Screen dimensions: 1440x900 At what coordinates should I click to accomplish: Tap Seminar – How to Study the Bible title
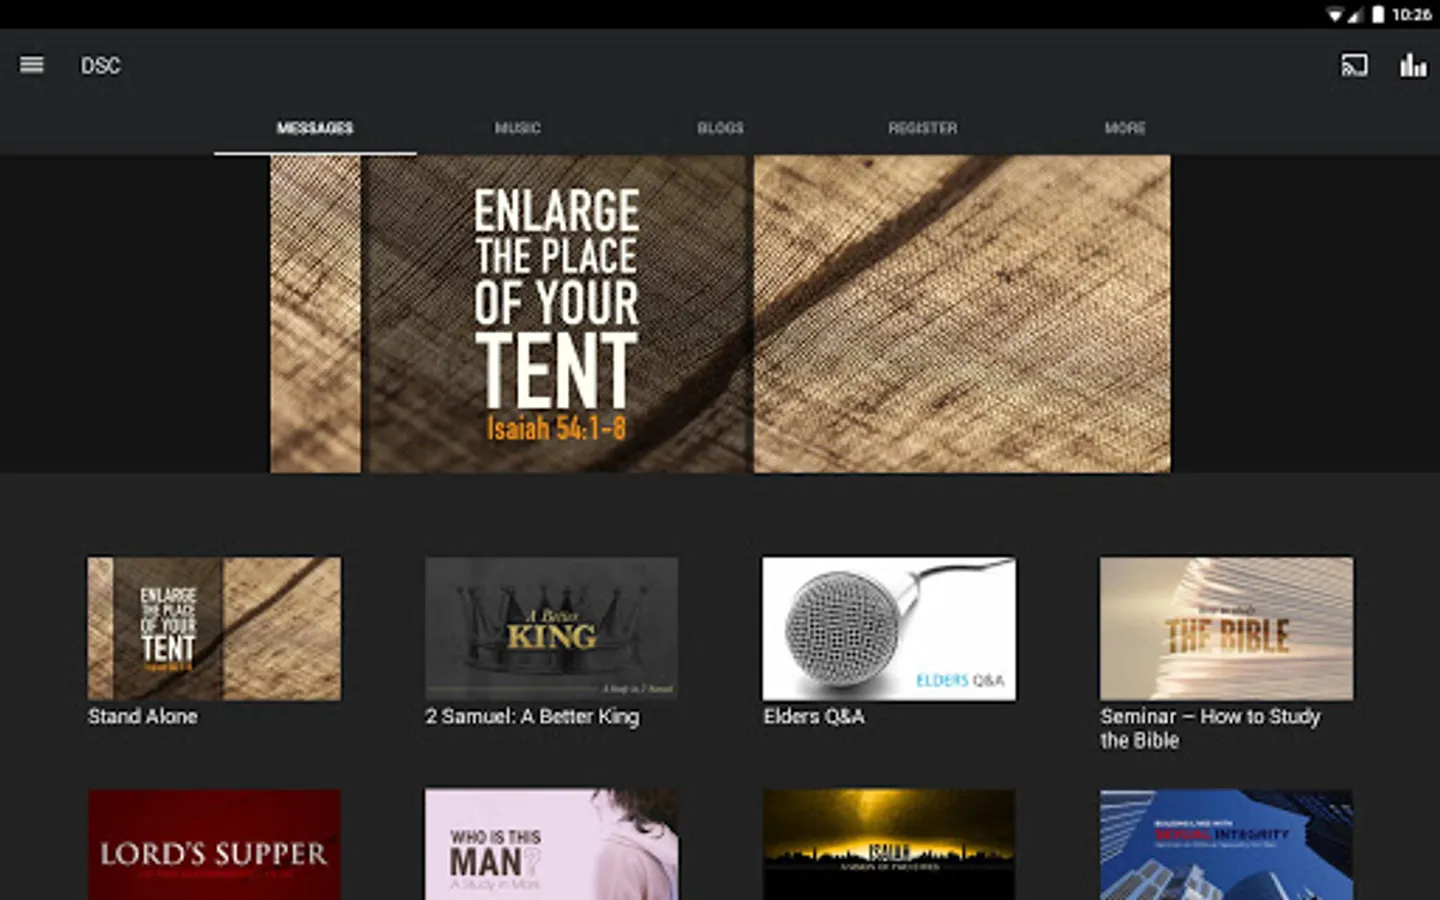pyautogui.click(x=1210, y=729)
